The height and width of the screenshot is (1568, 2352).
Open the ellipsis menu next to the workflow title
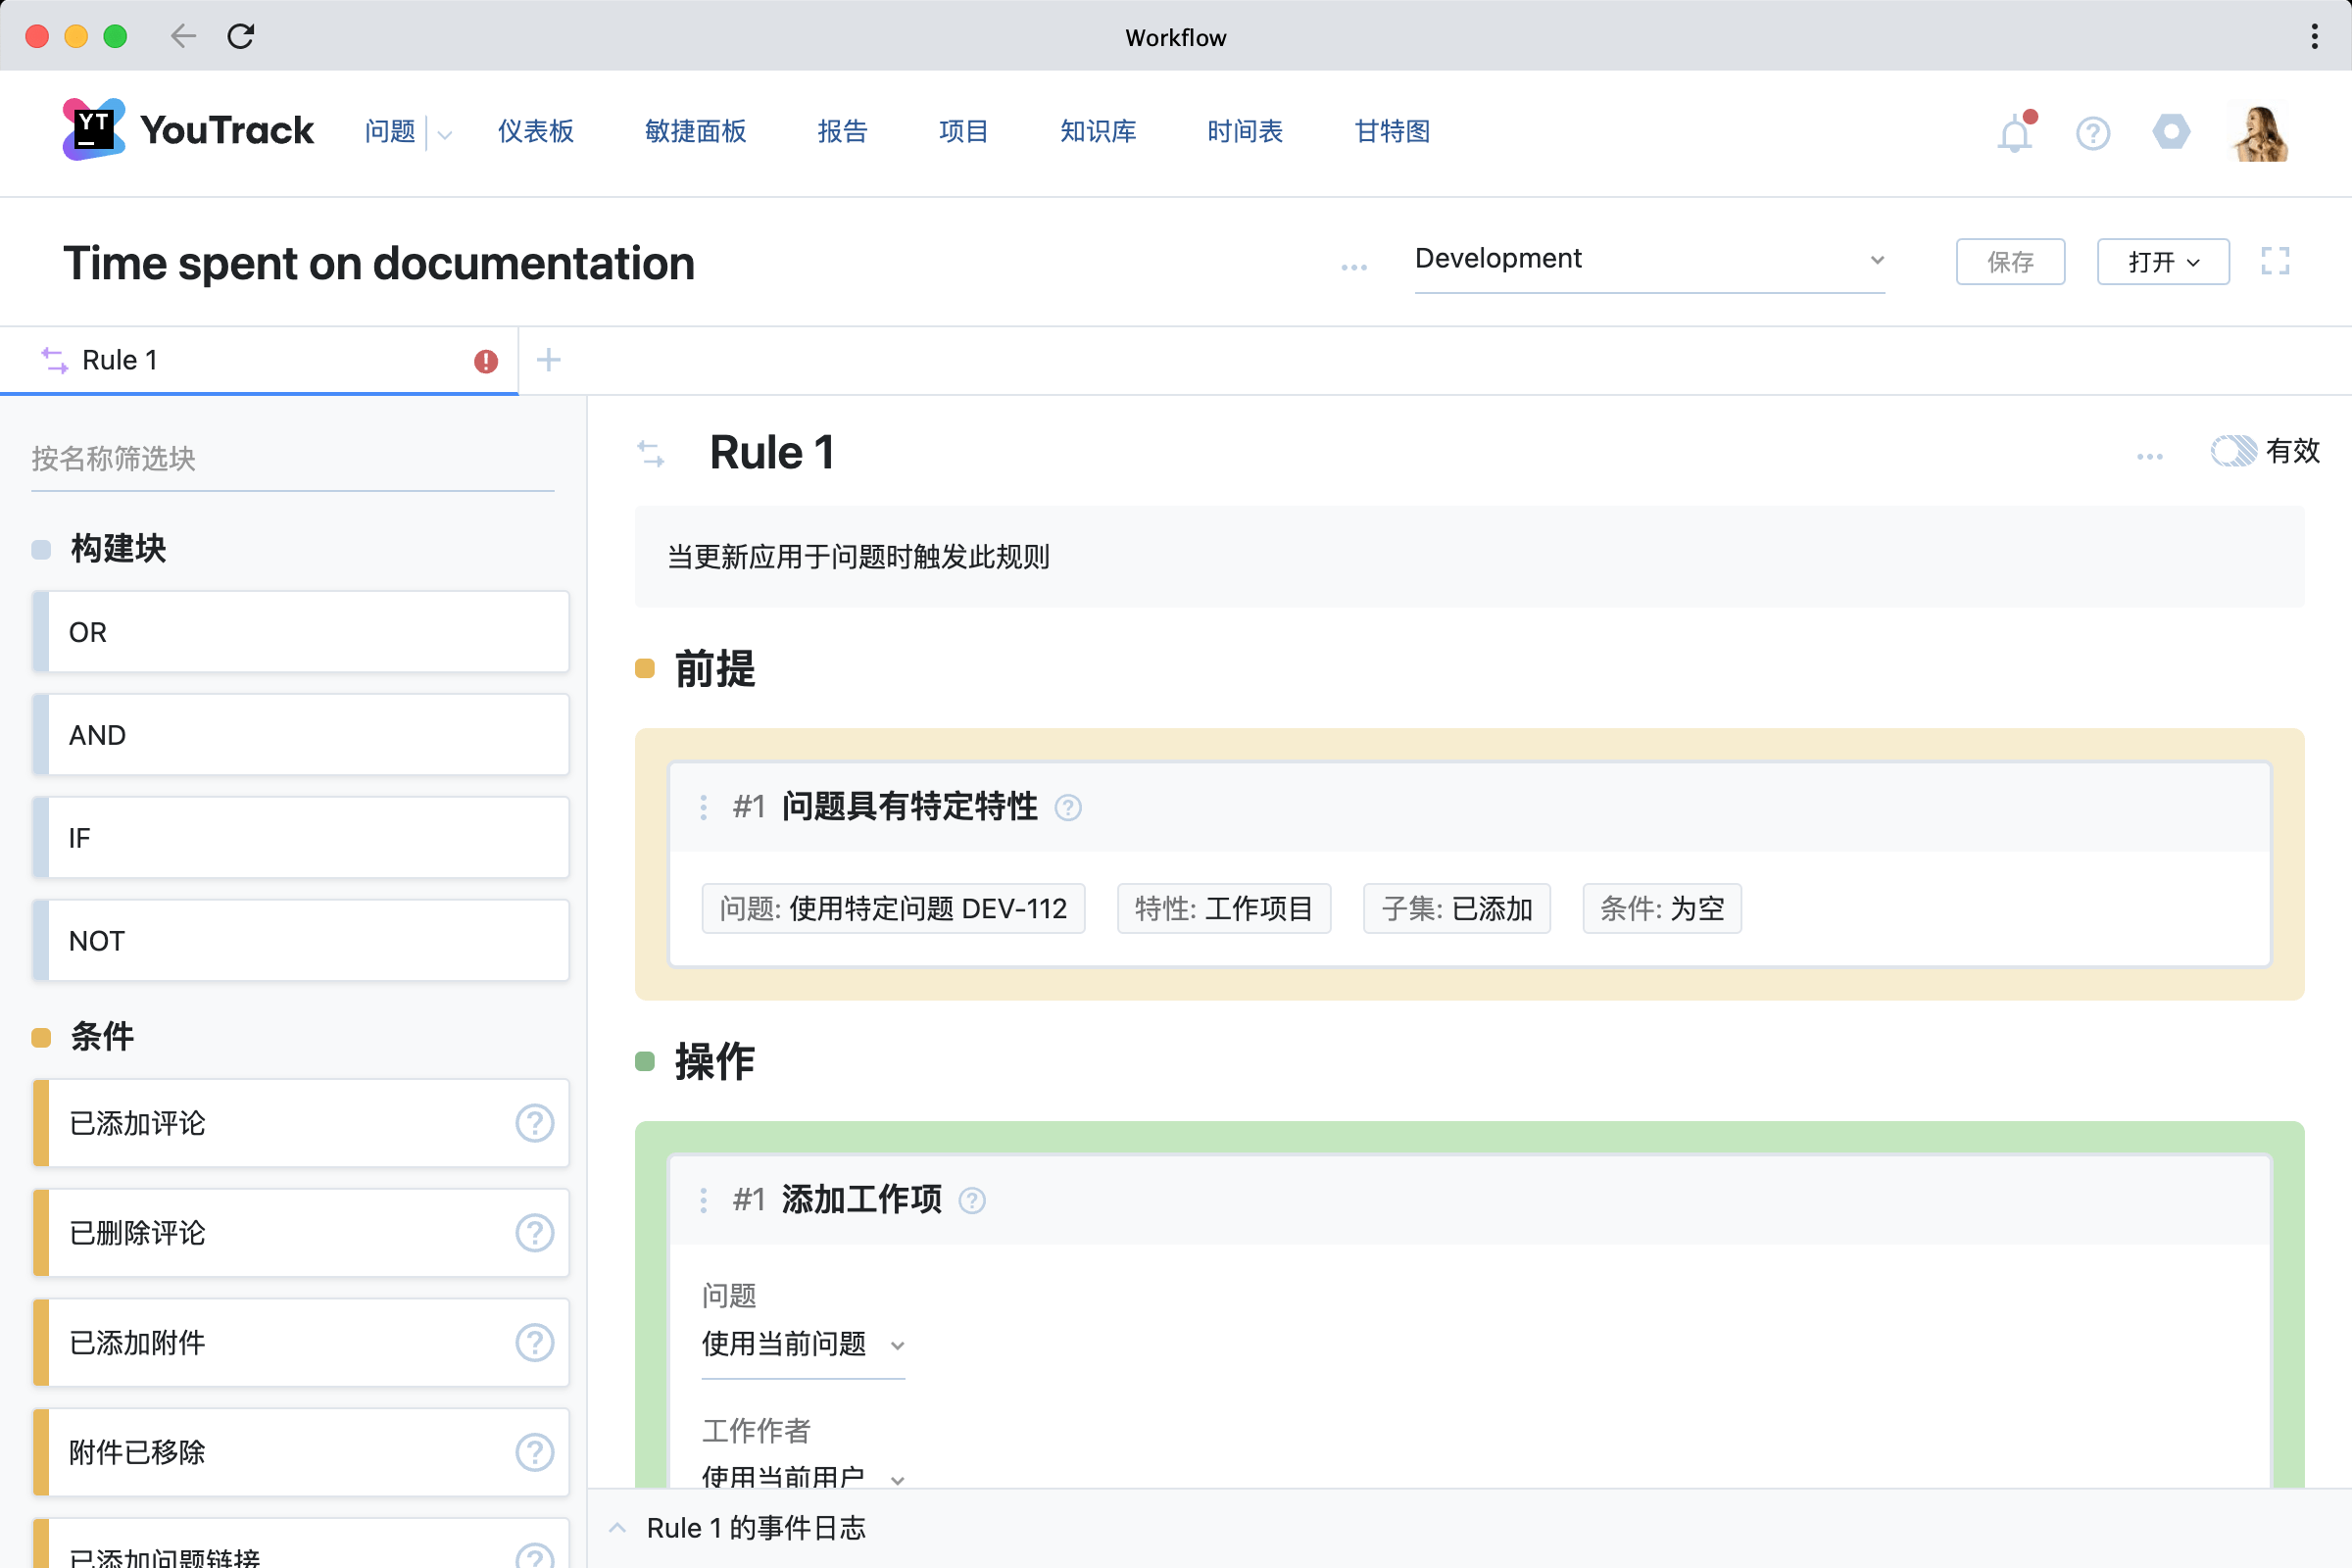pos(1353,267)
